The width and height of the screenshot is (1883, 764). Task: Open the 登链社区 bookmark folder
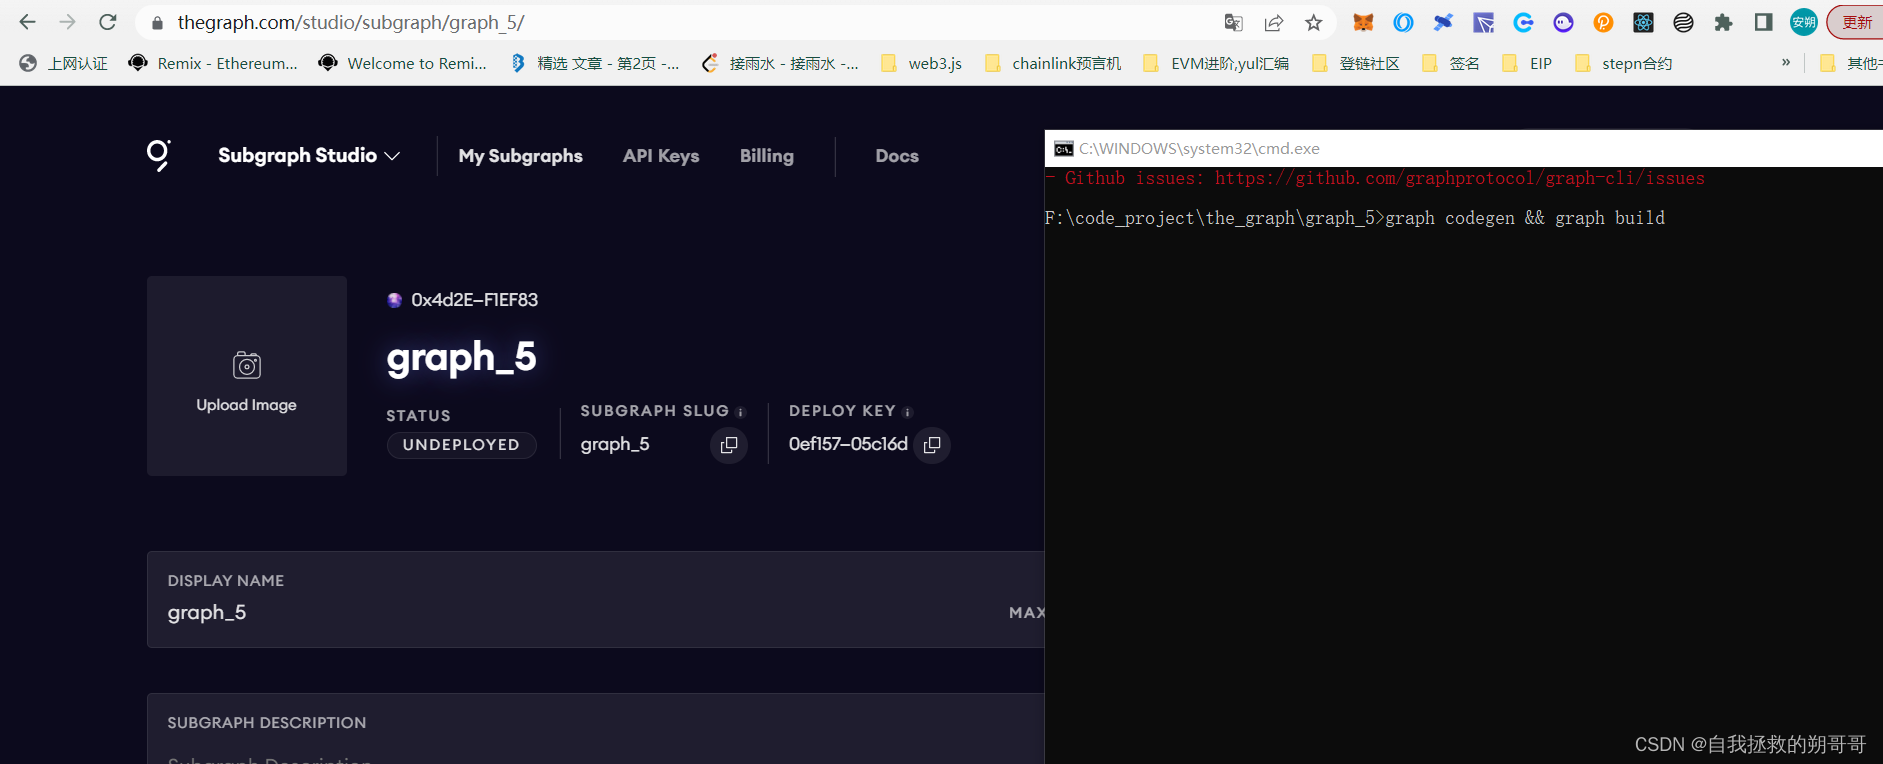tap(1355, 63)
